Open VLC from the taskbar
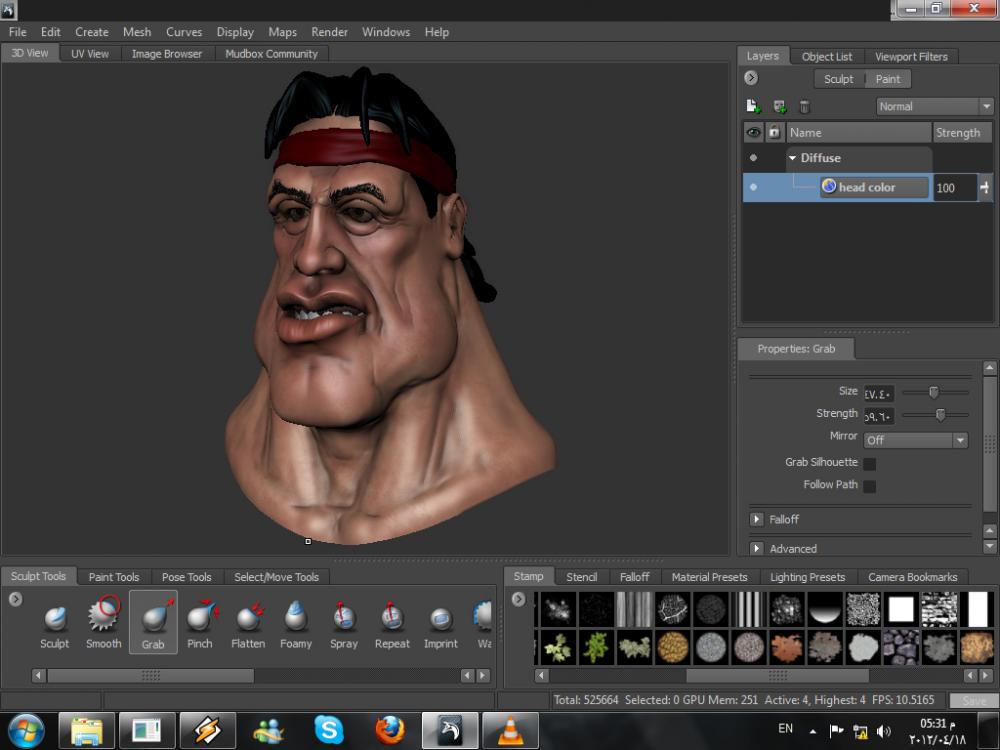Viewport: 1000px width, 750px height. (510, 731)
